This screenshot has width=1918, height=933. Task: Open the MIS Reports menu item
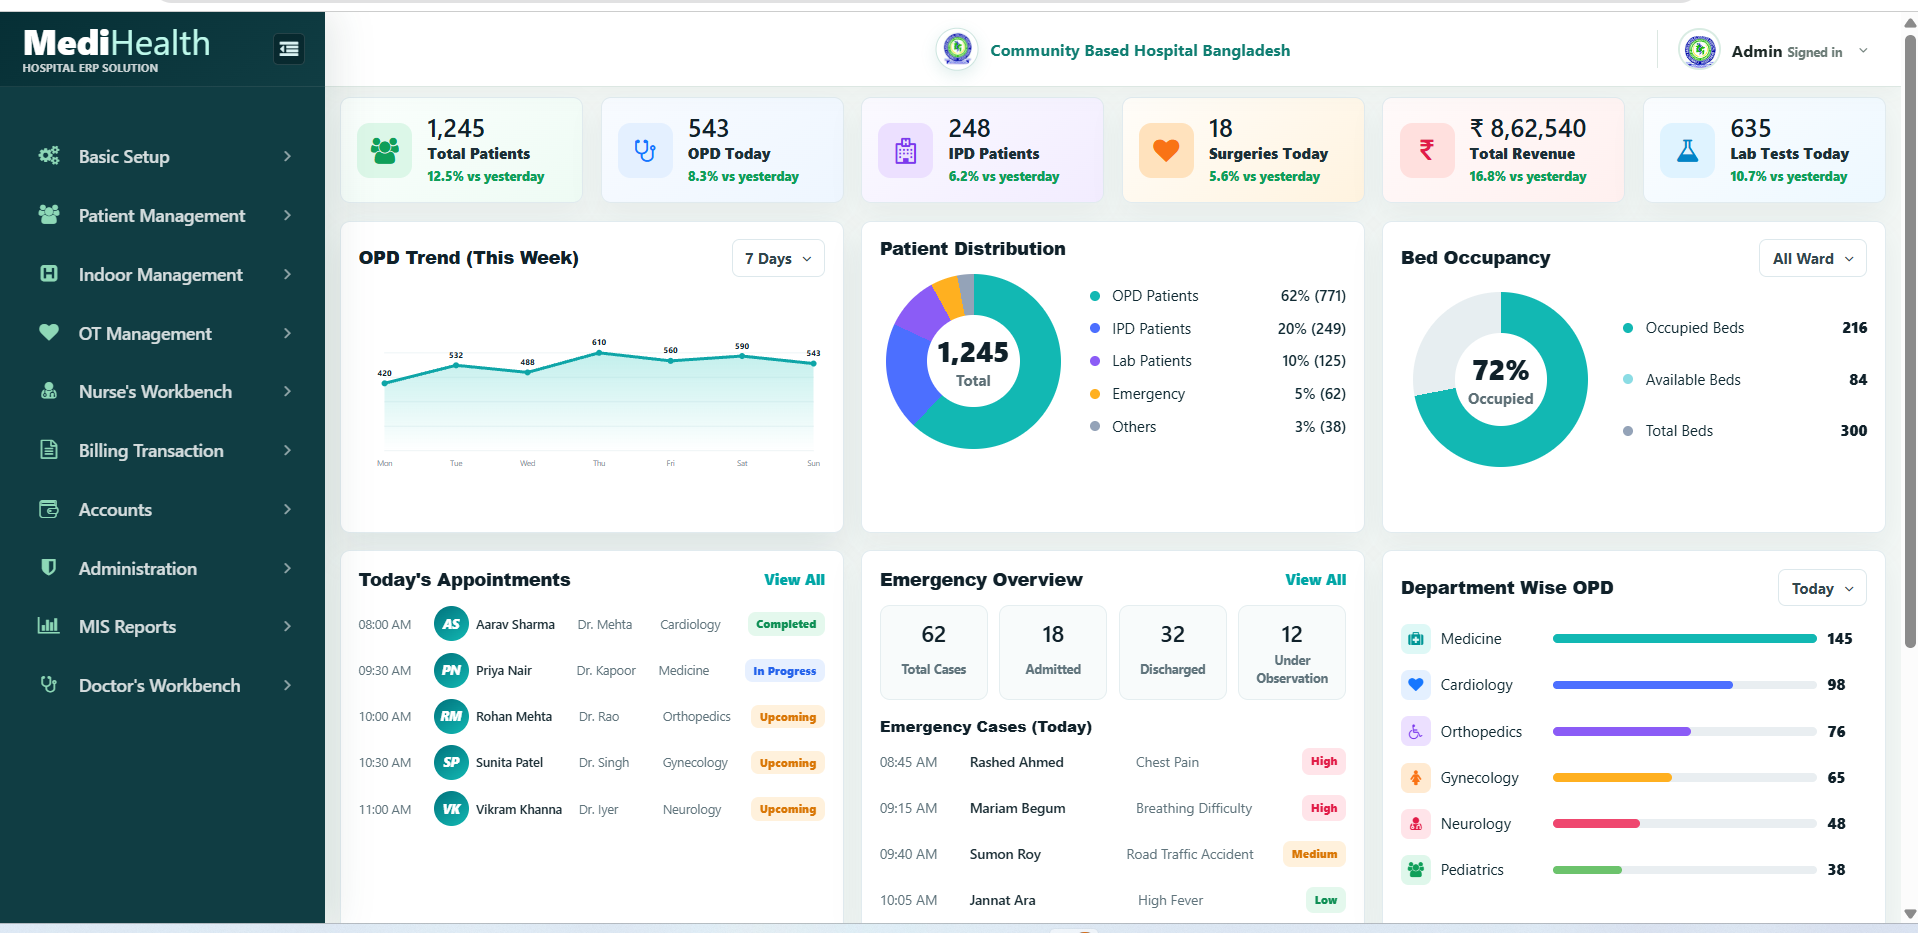[162, 626]
